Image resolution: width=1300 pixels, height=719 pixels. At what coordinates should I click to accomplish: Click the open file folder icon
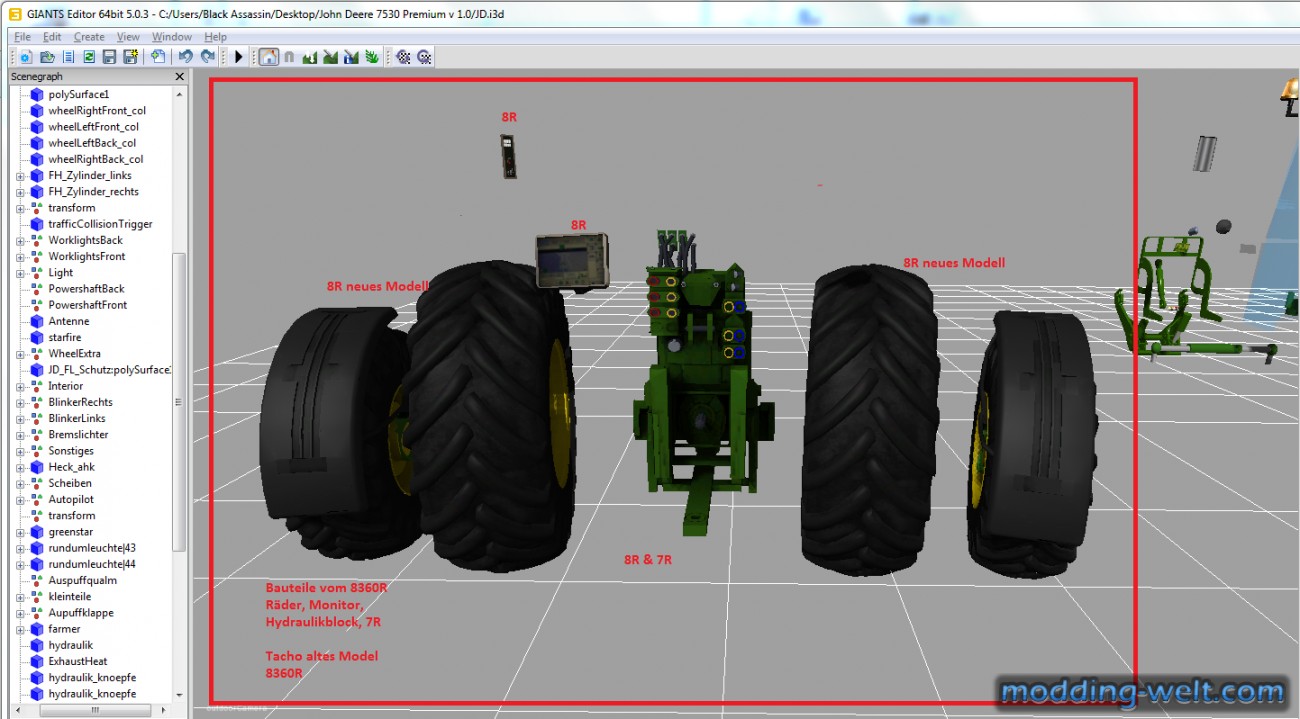(47, 57)
